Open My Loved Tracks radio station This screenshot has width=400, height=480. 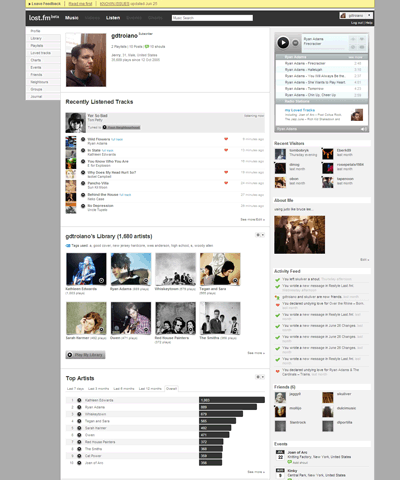tap(300, 110)
